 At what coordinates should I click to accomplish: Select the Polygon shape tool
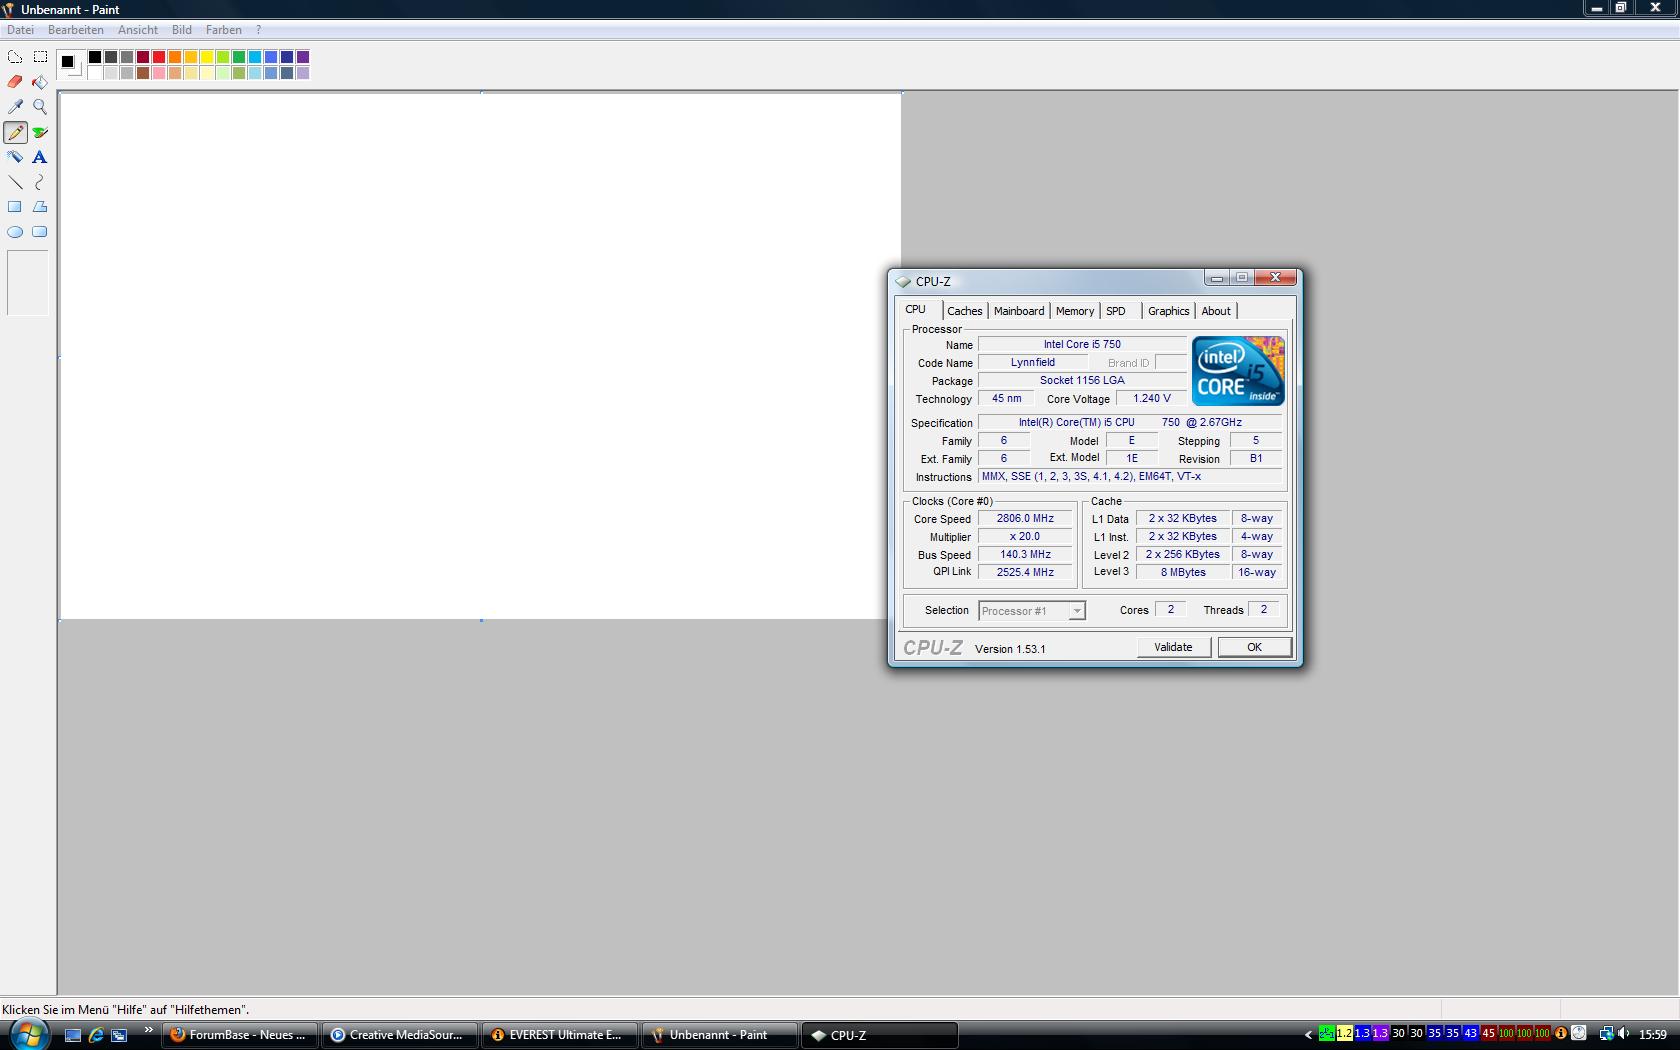point(40,207)
